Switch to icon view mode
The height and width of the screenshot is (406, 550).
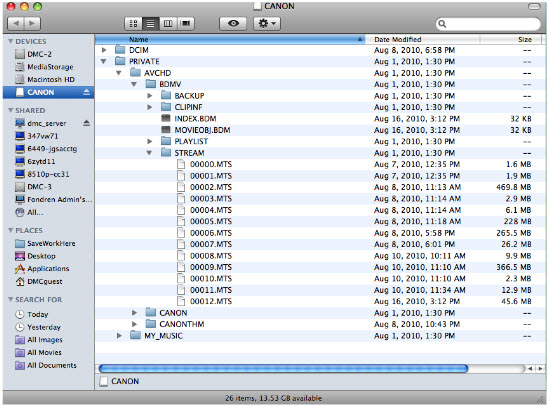tap(133, 24)
